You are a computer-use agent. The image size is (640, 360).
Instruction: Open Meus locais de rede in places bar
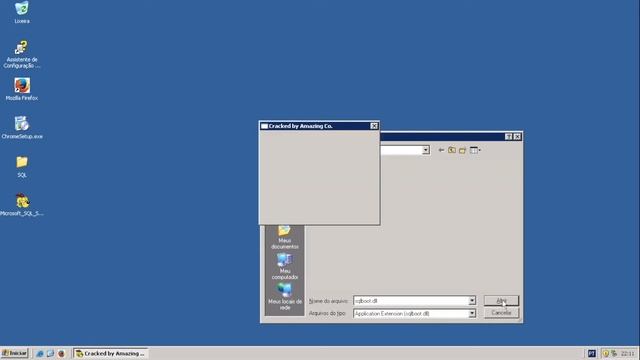click(x=284, y=297)
